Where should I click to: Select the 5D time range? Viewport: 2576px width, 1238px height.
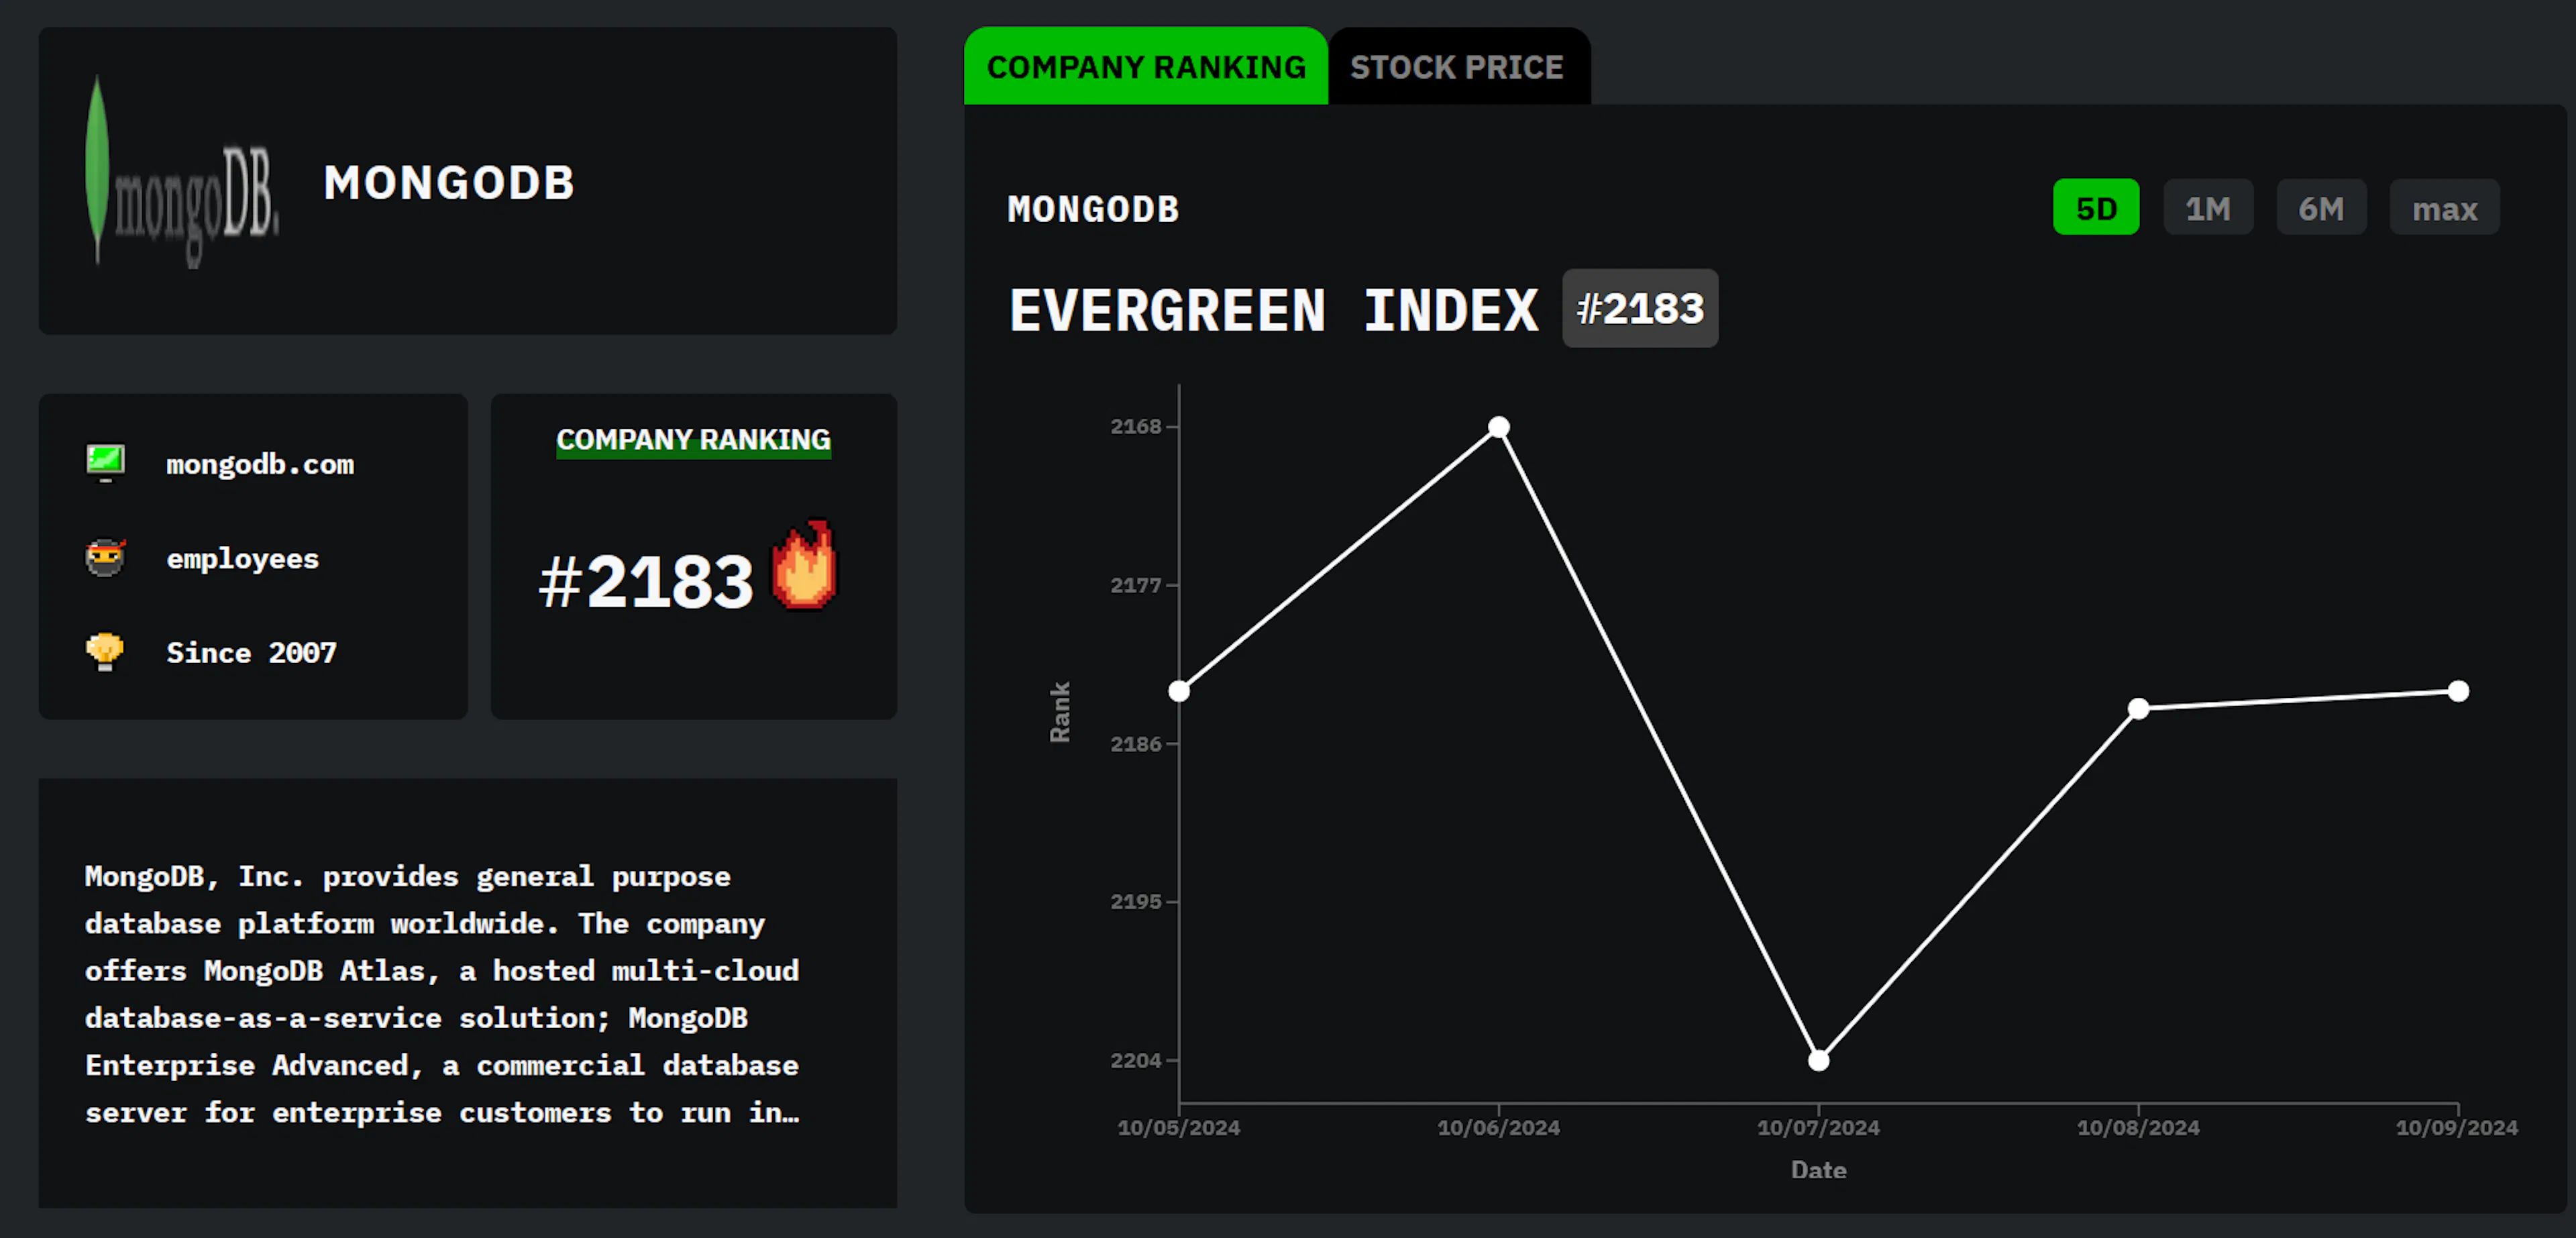point(2096,208)
